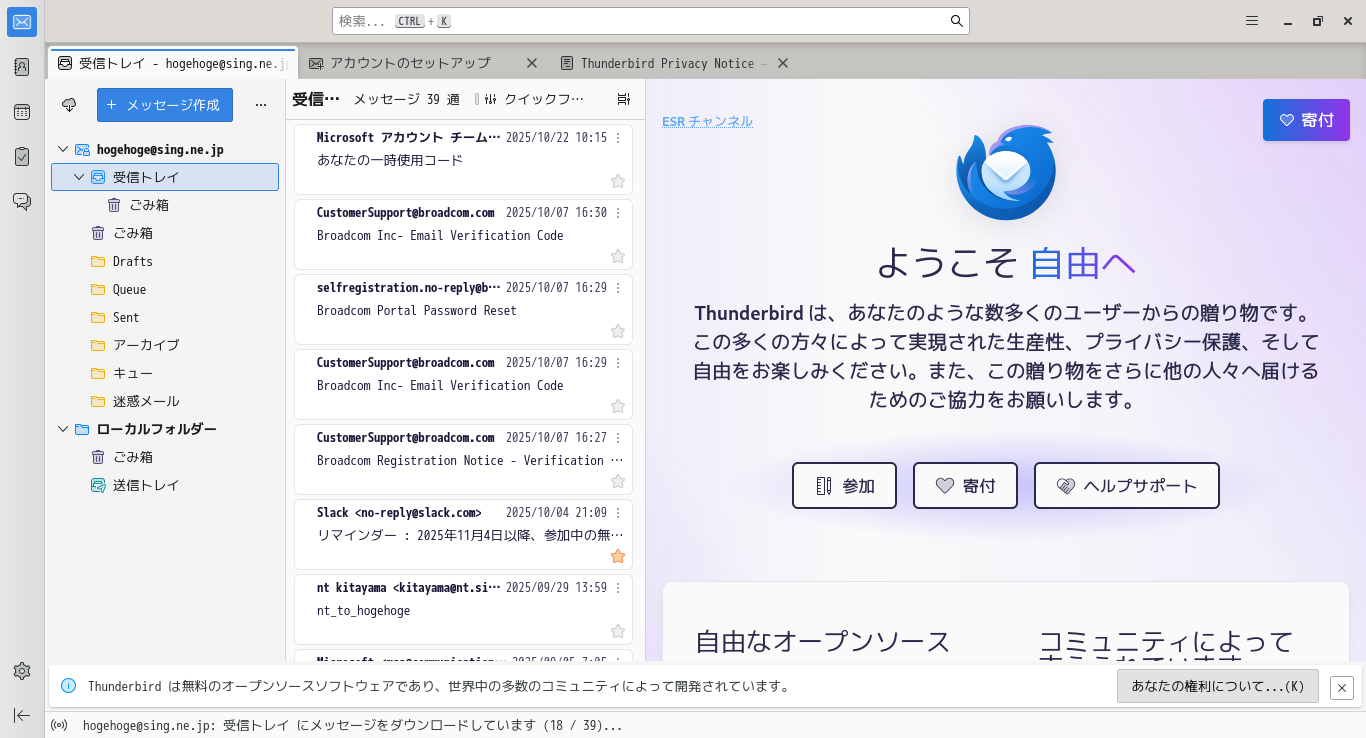Star the Broadcom Portal Password Reset message
1366x738 pixels.
point(618,331)
